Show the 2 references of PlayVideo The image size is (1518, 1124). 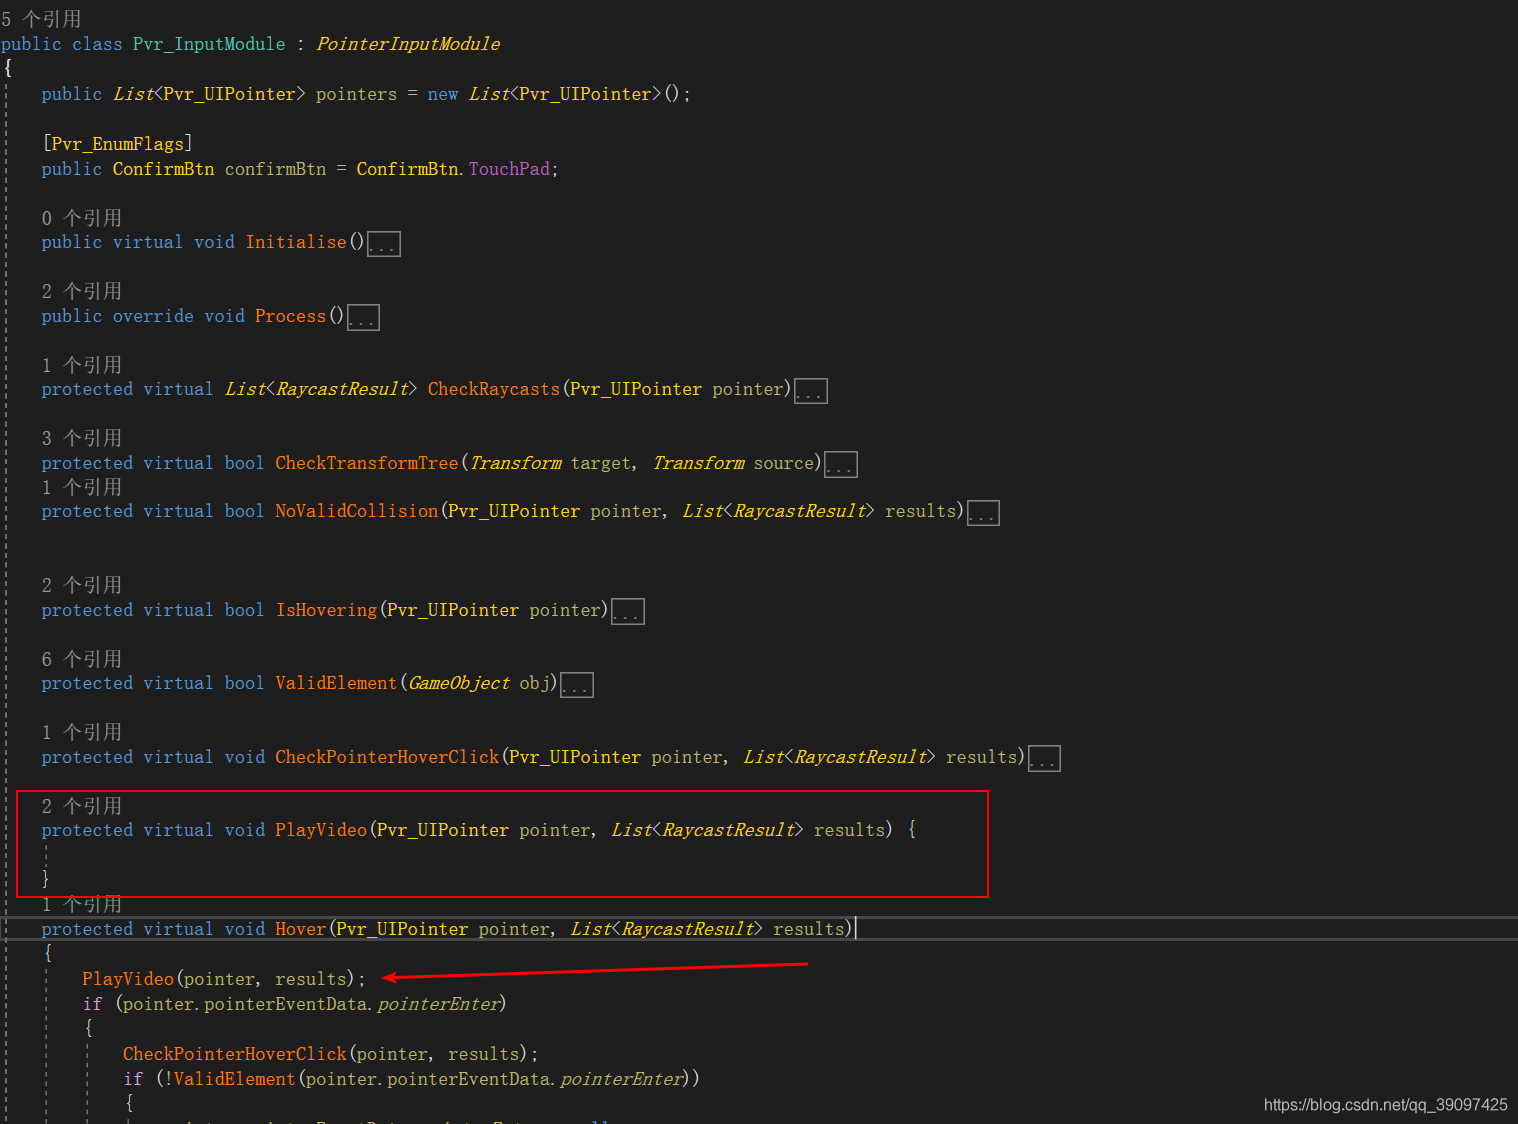pyautogui.click(x=81, y=805)
